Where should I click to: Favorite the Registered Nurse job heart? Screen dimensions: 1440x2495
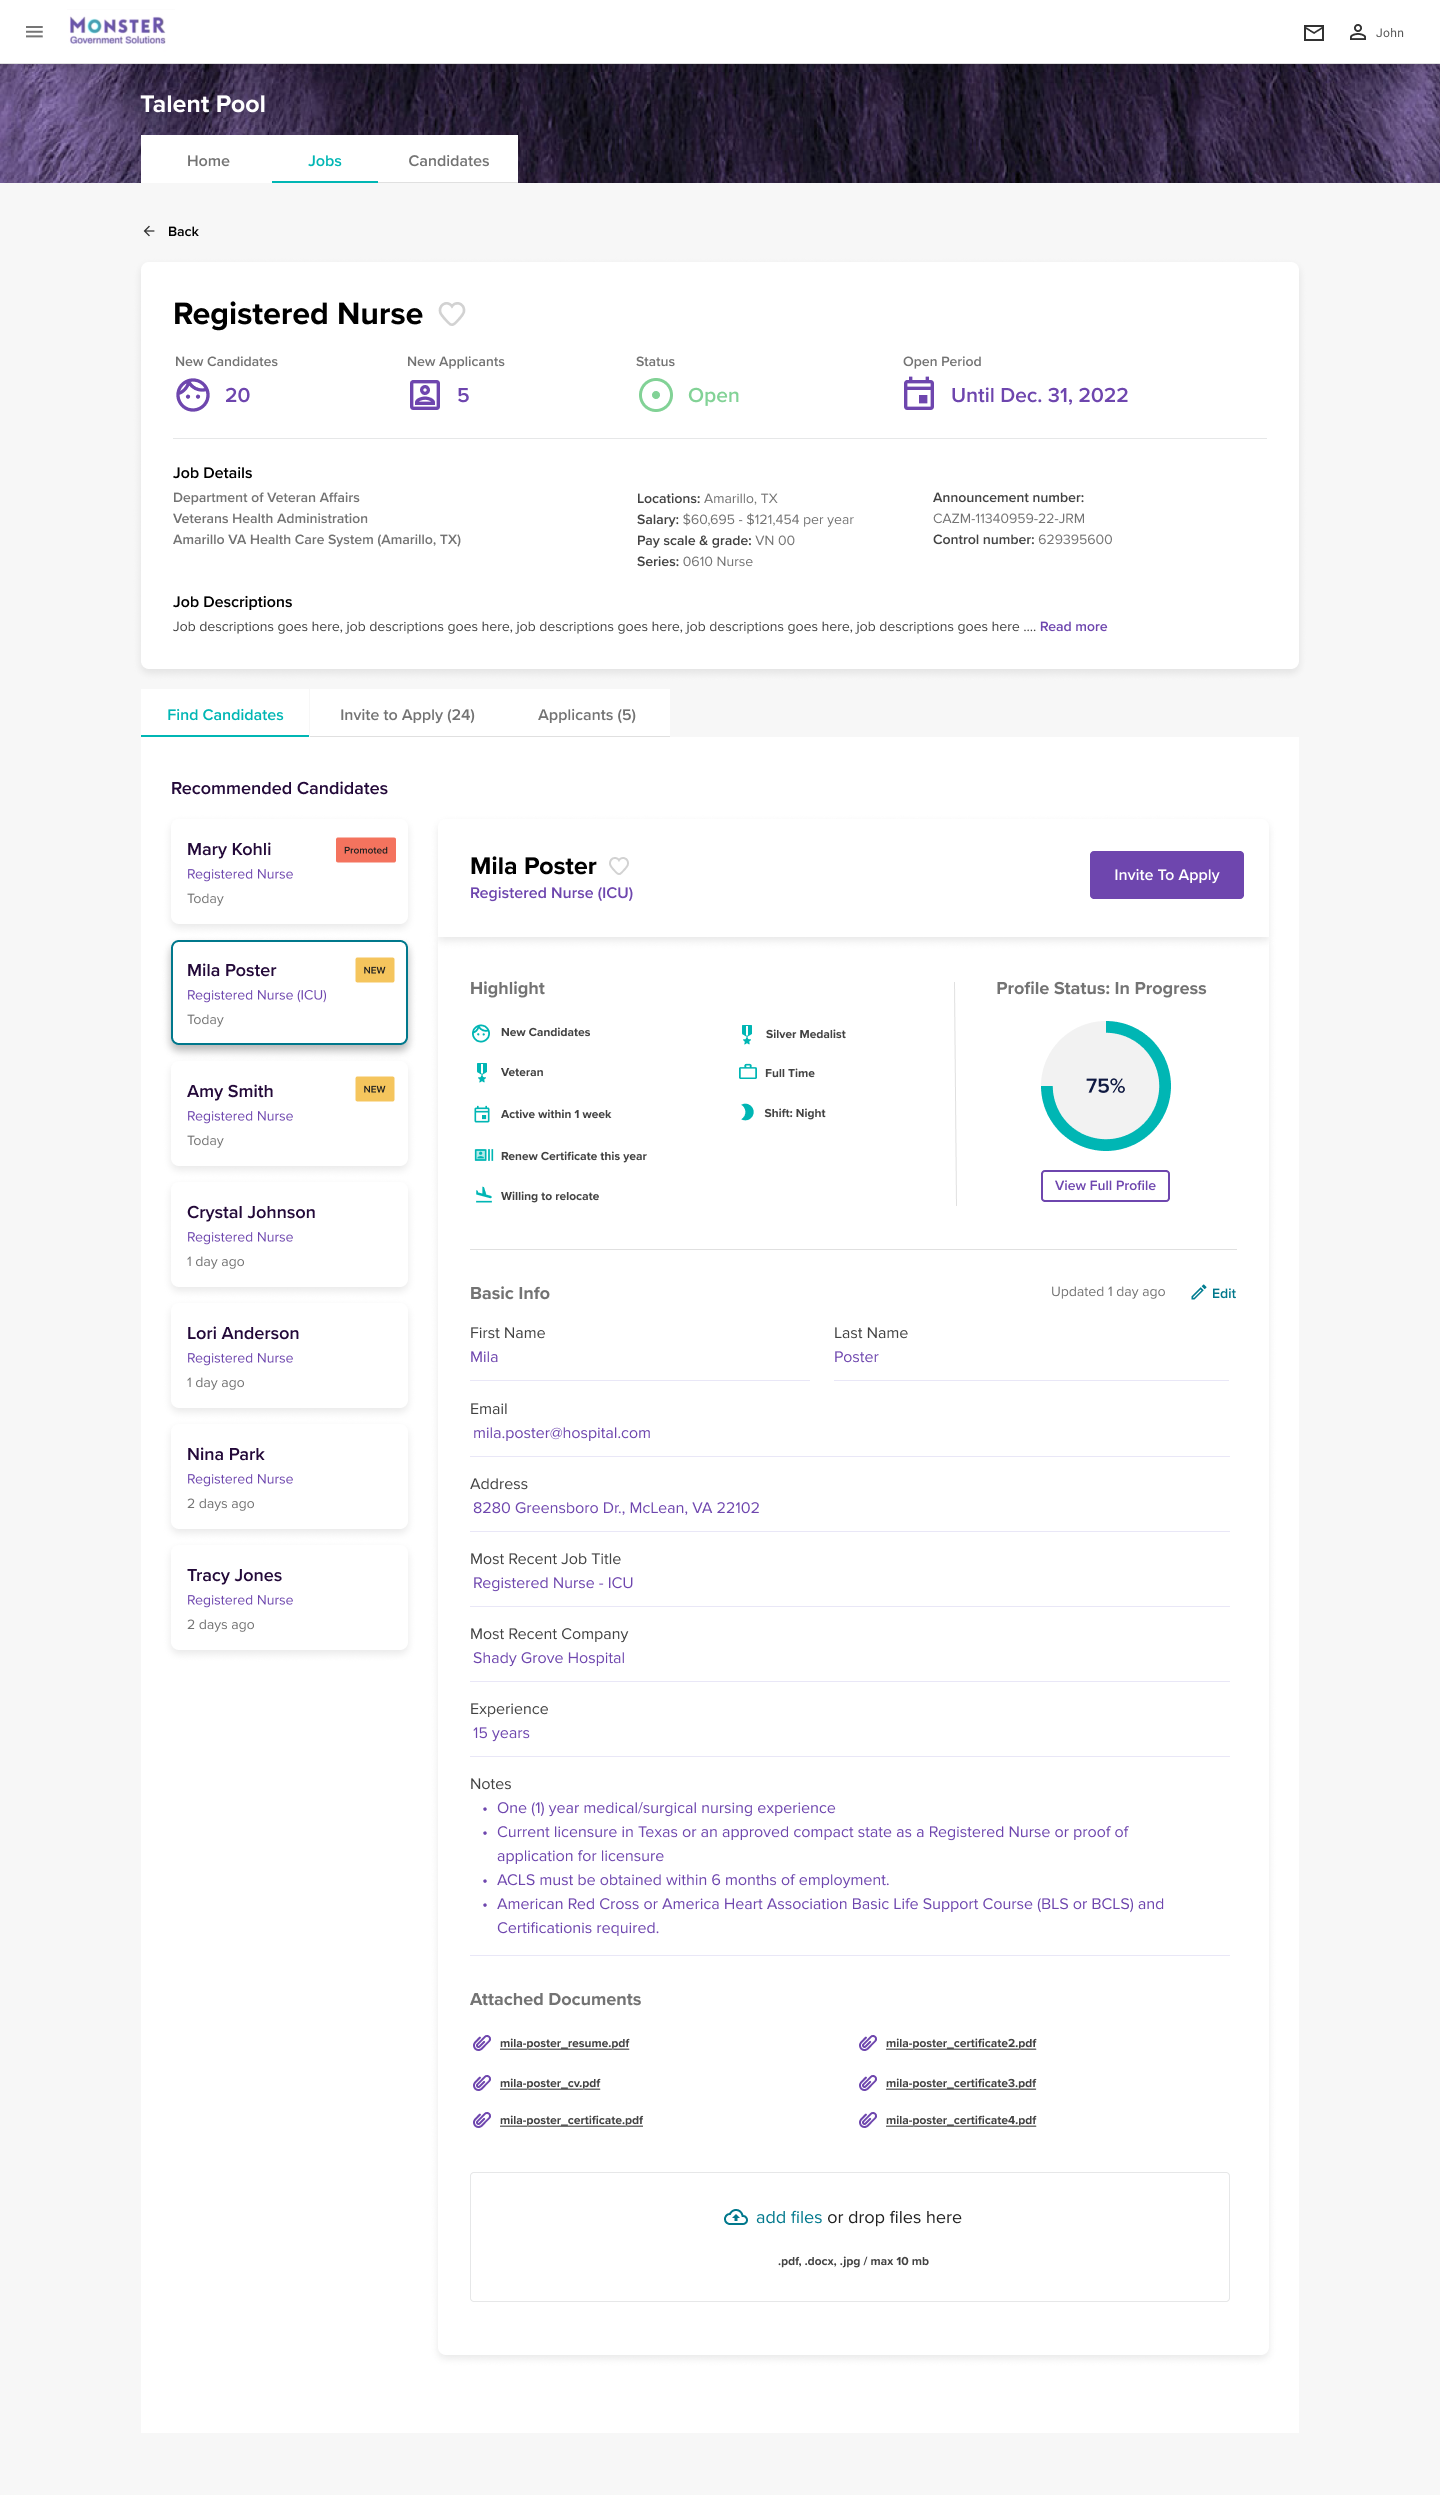tap(452, 314)
